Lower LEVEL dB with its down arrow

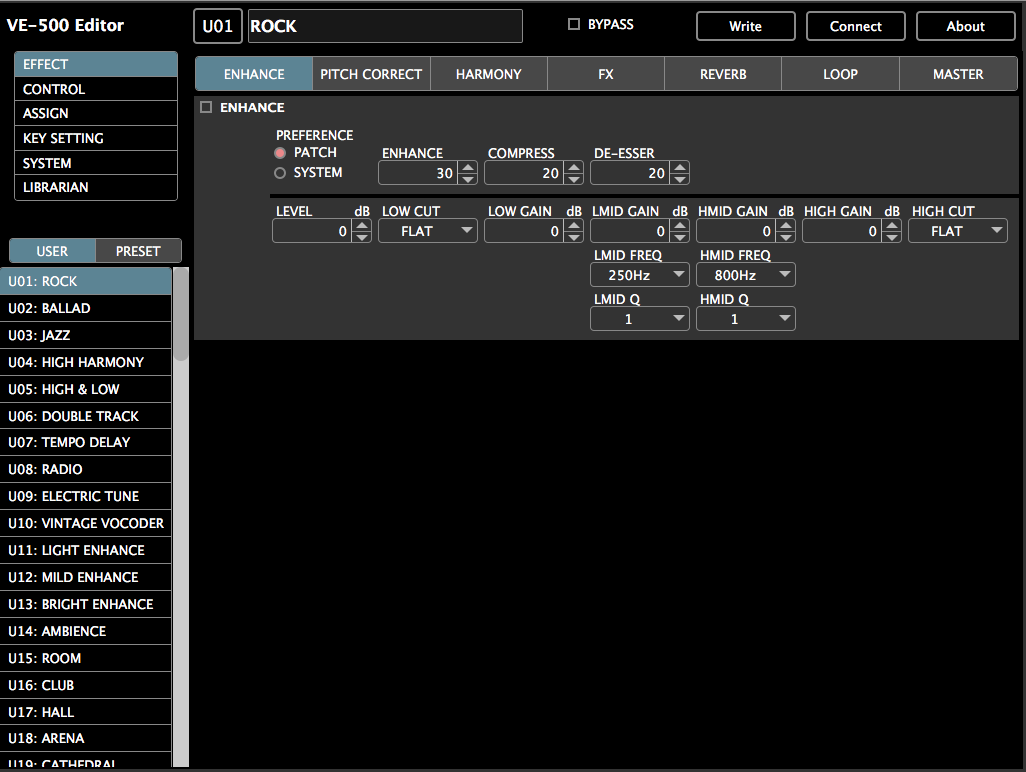pos(362,237)
